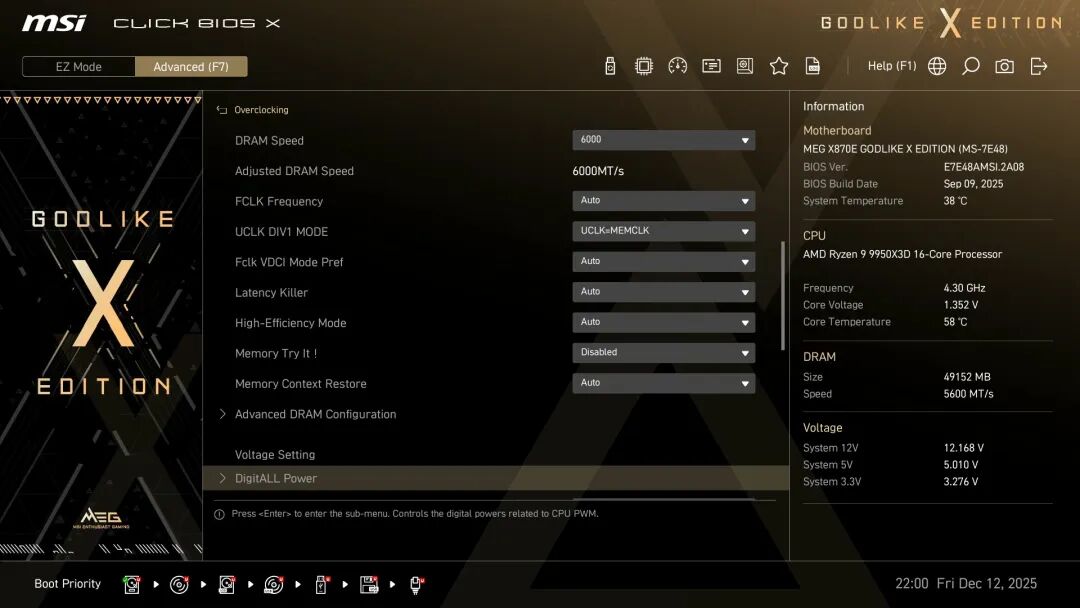This screenshot has width=1080, height=608.
Task: Select first CD/DVD disc boot device icon
Action: tap(179, 585)
